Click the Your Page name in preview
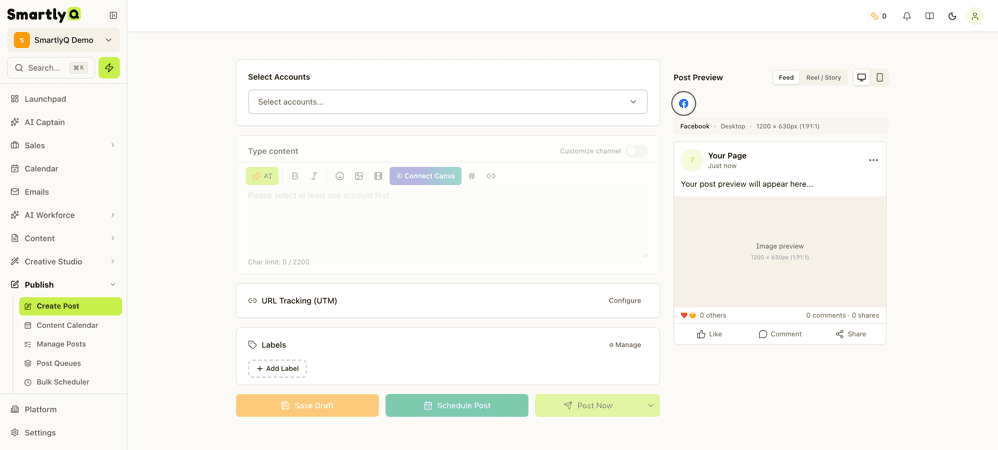This screenshot has height=450, width=998. pyautogui.click(x=727, y=155)
